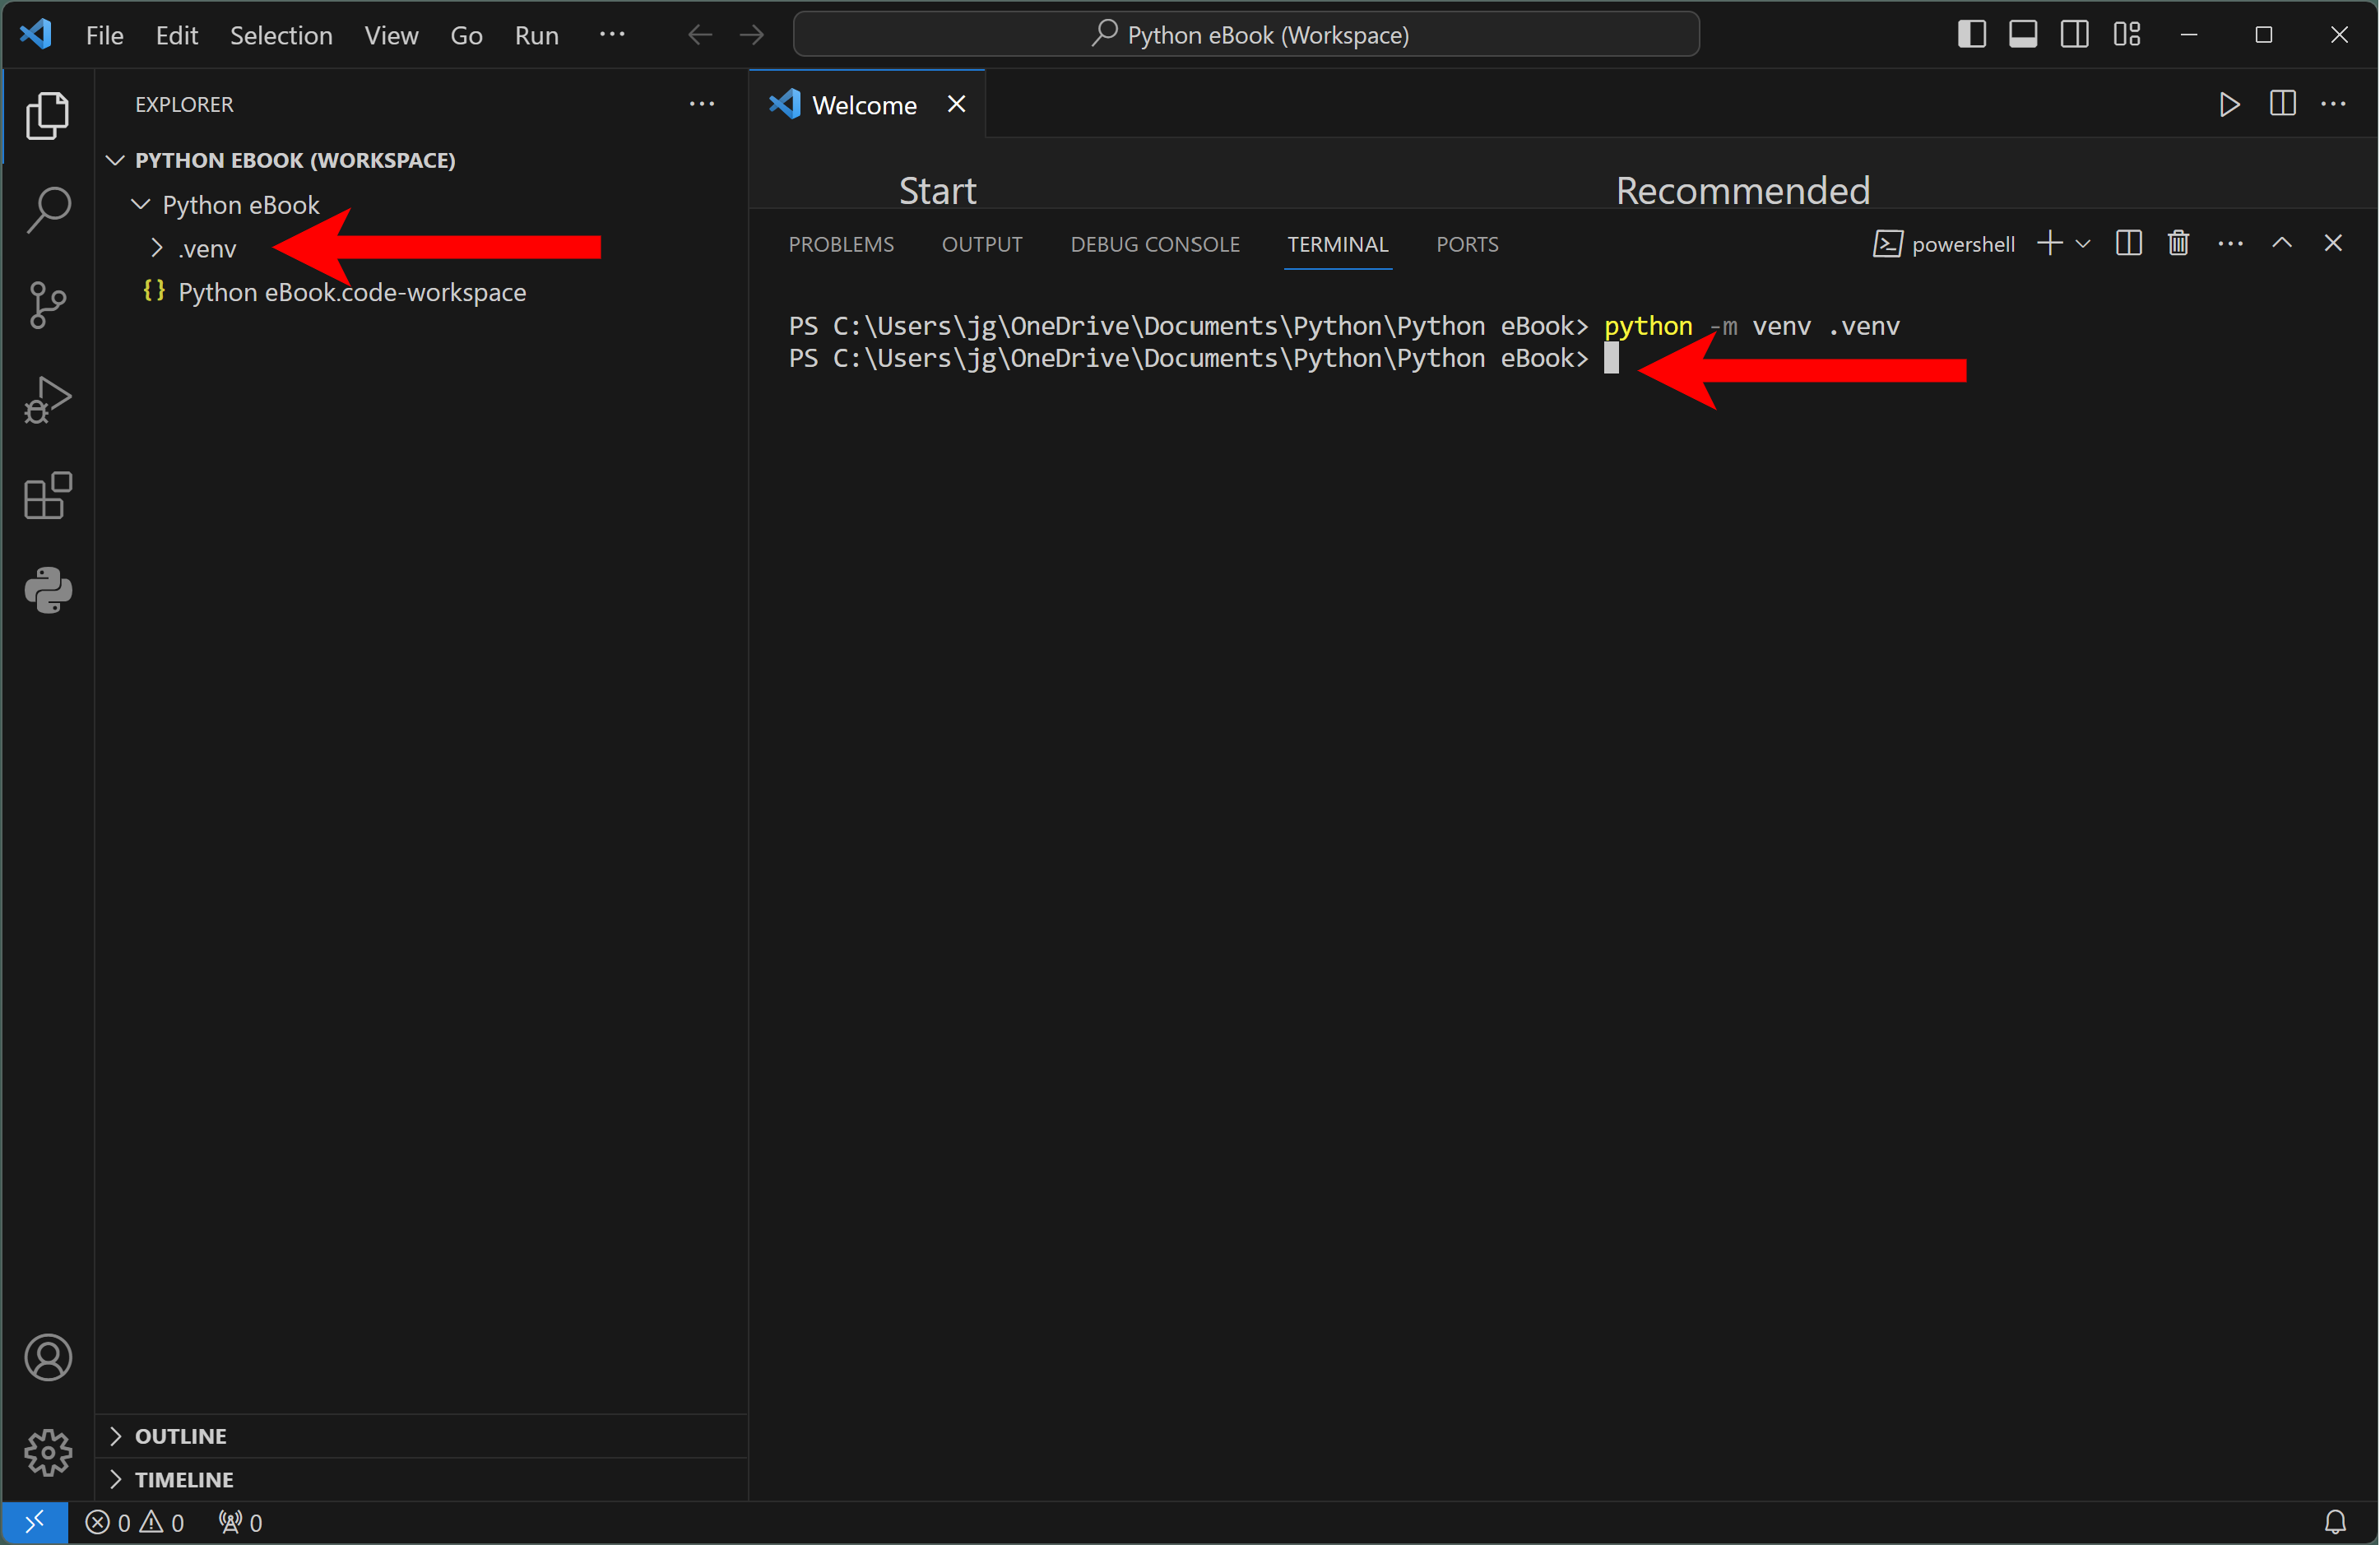Create a new terminal with plus icon

(x=2049, y=243)
